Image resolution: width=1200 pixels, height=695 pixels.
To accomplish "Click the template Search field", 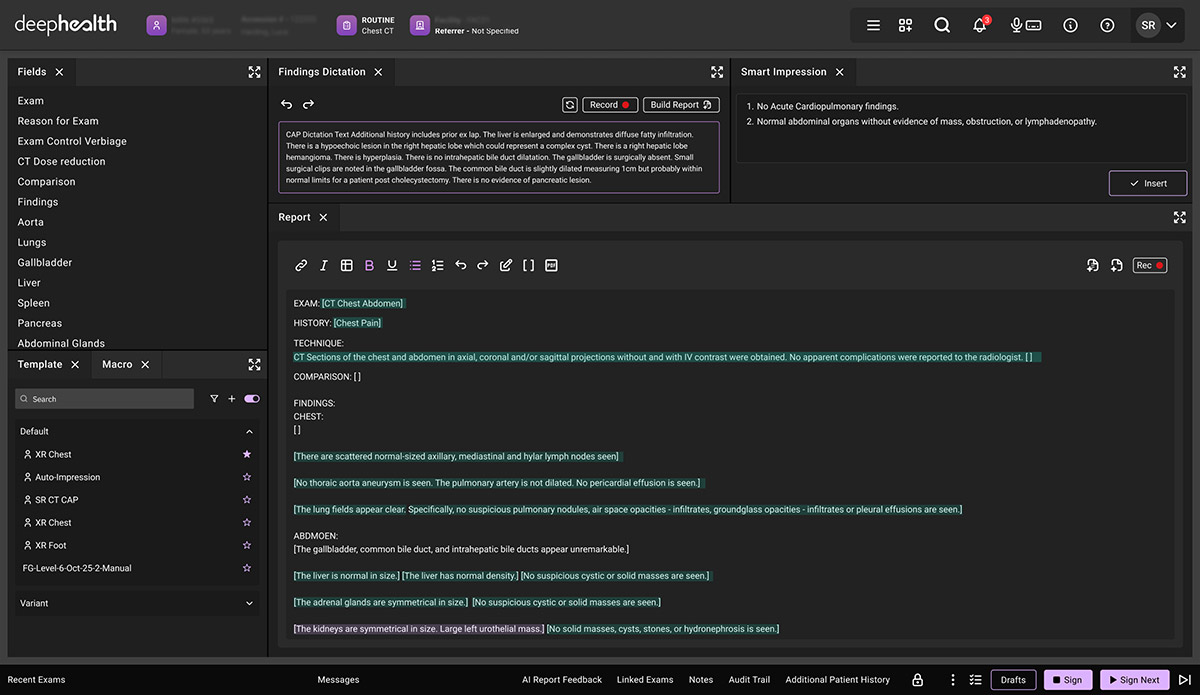I will (105, 398).
